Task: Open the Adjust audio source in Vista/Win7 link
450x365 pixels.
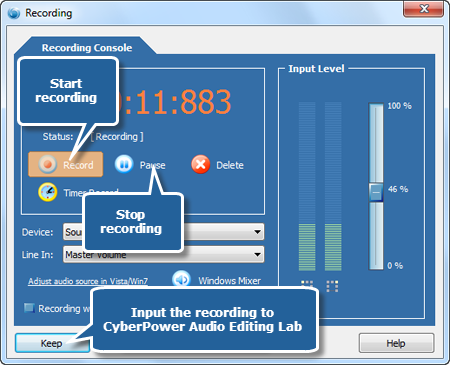Action: coord(88,281)
